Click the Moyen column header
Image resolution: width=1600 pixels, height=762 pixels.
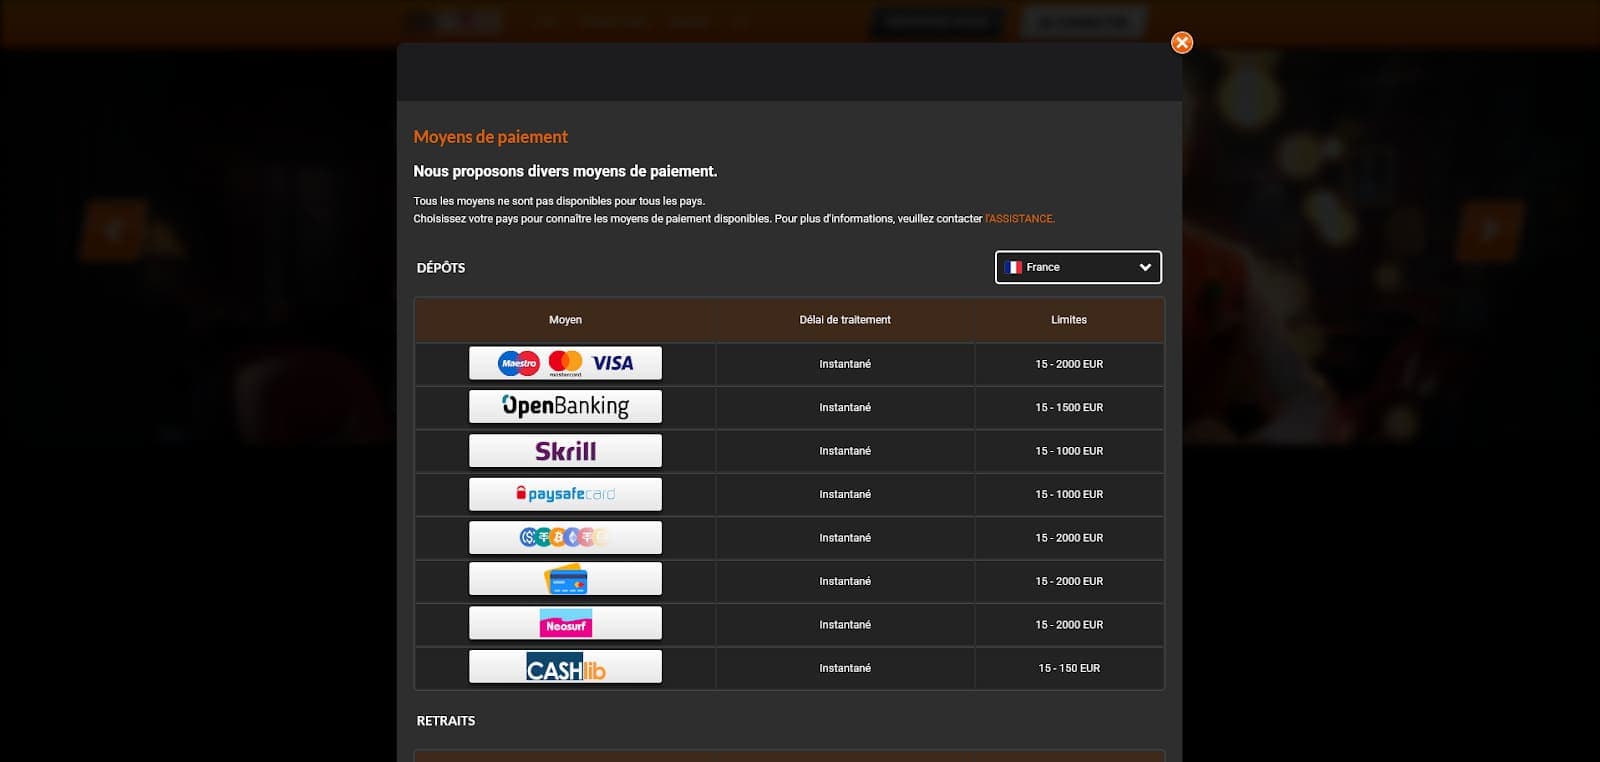pyautogui.click(x=565, y=320)
